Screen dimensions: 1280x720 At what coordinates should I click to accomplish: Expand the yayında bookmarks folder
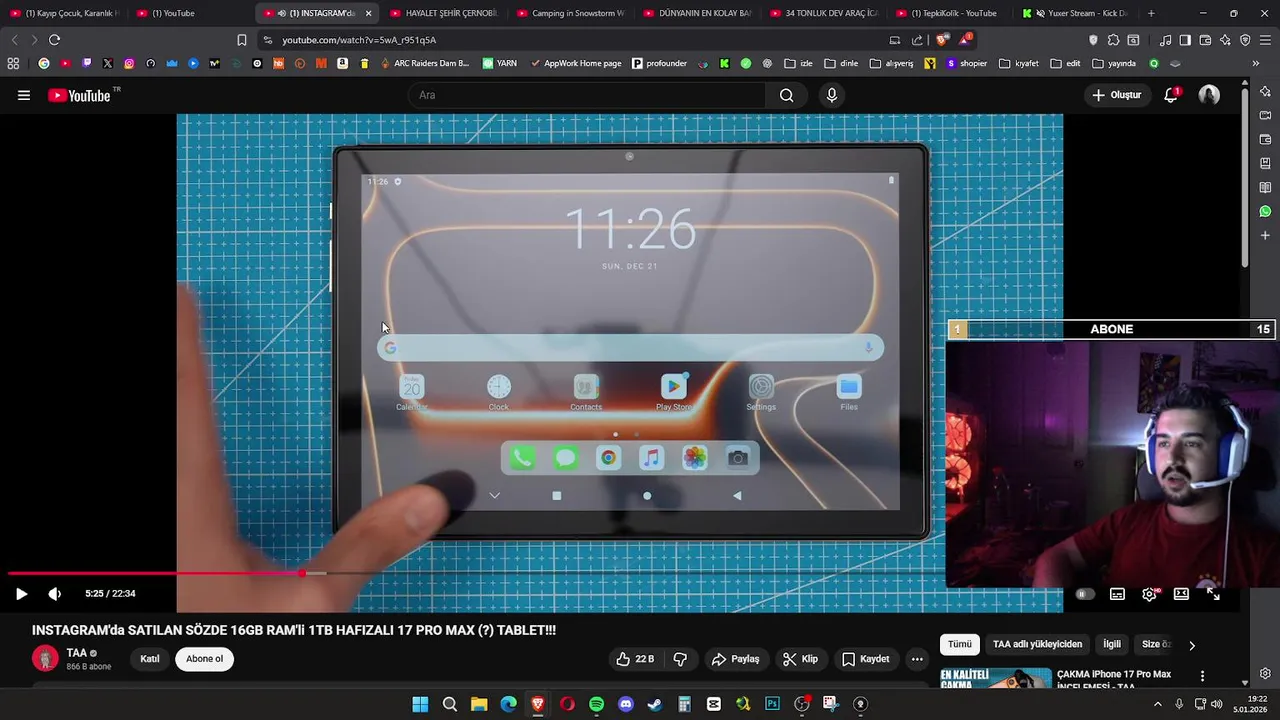1114,63
